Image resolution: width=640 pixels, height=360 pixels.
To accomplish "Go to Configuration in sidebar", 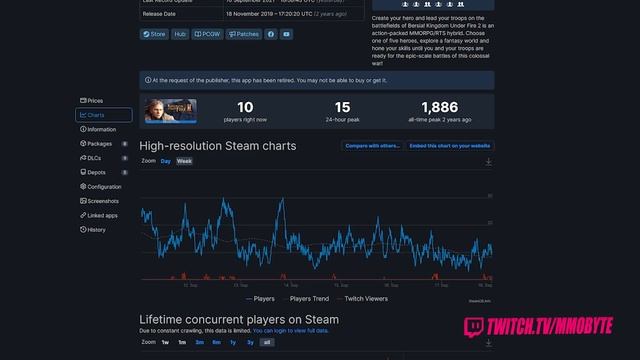I will coord(101,187).
